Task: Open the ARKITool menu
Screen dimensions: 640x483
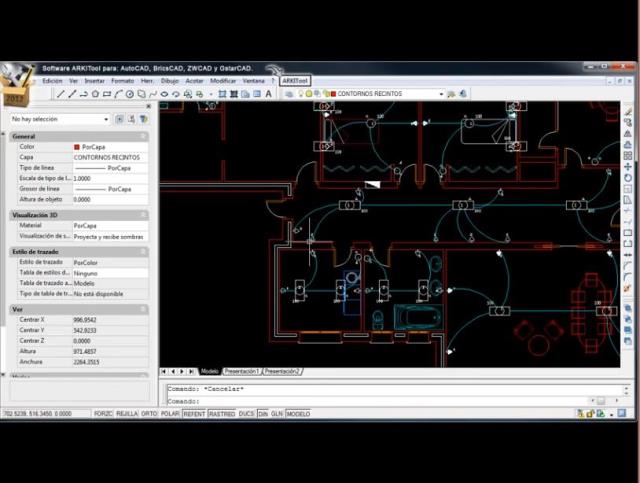Action: click(295, 81)
